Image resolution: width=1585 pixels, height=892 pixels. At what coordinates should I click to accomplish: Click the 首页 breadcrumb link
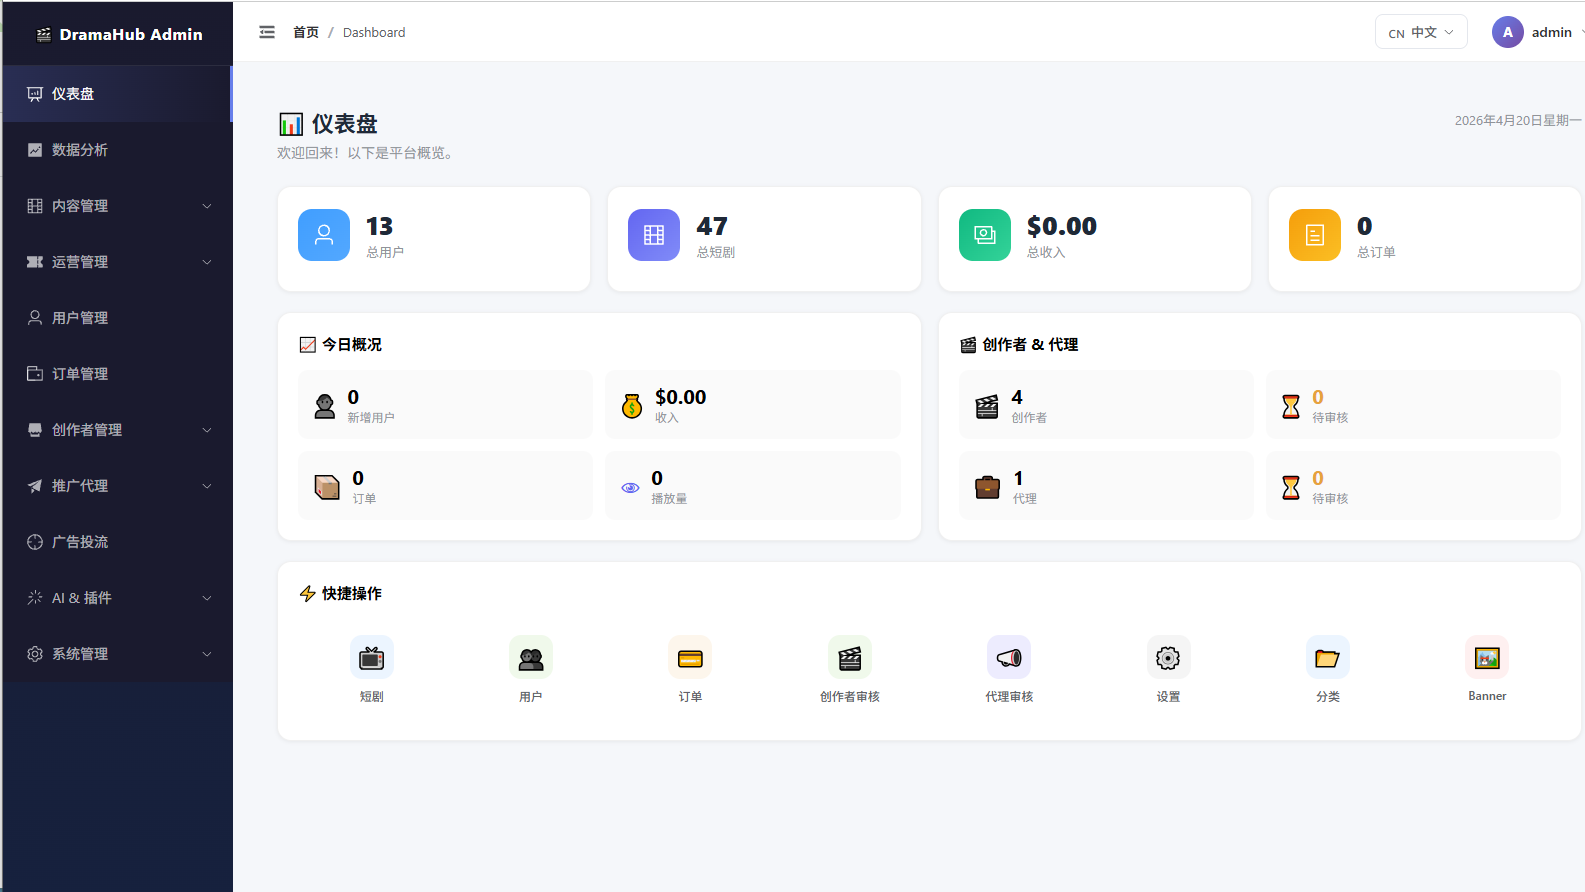[x=306, y=32]
